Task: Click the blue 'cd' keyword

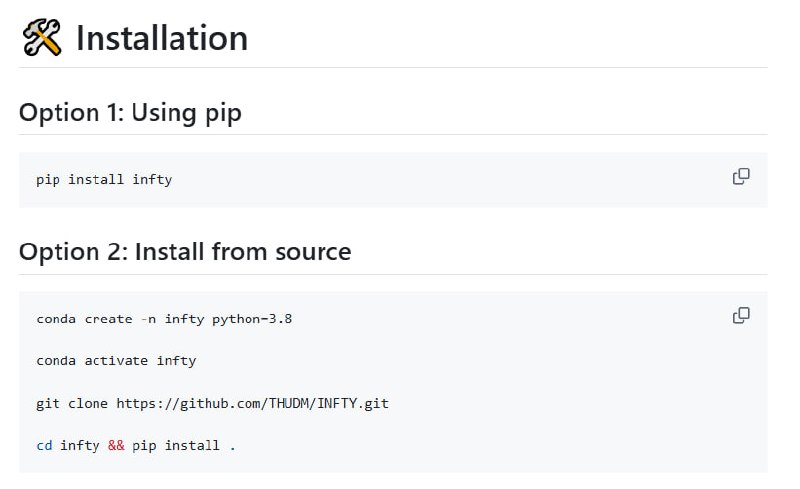Action: (x=44, y=445)
